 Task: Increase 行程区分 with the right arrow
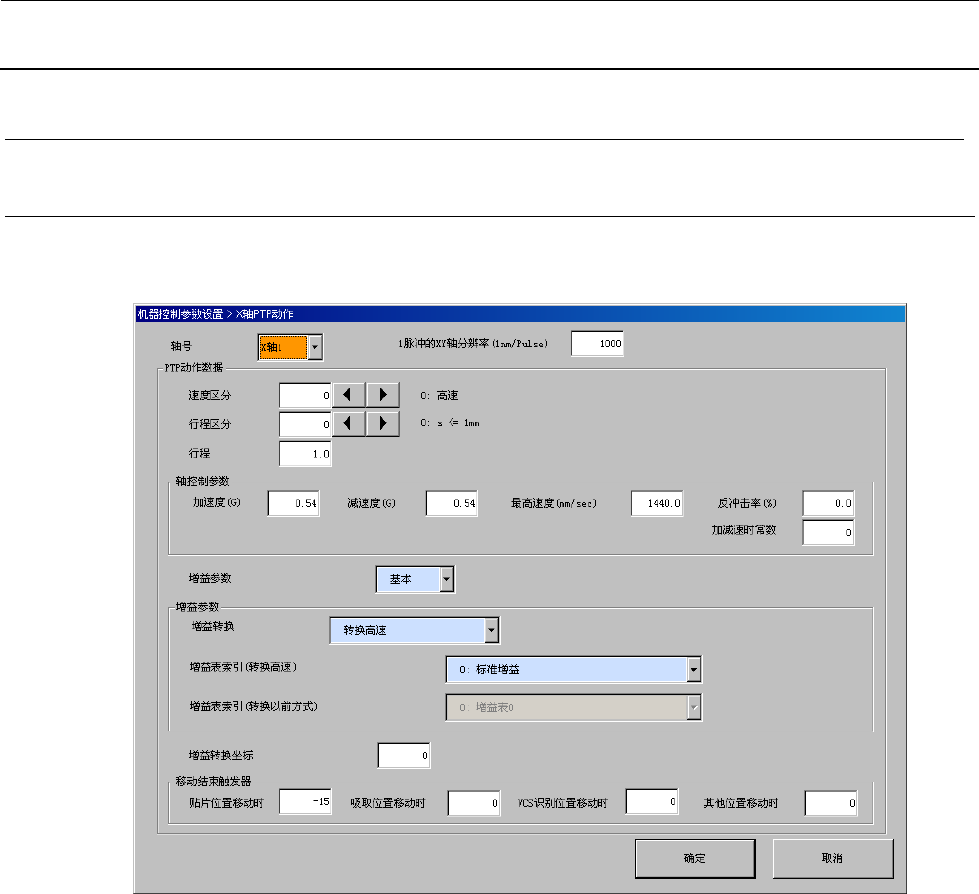click(383, 425)
